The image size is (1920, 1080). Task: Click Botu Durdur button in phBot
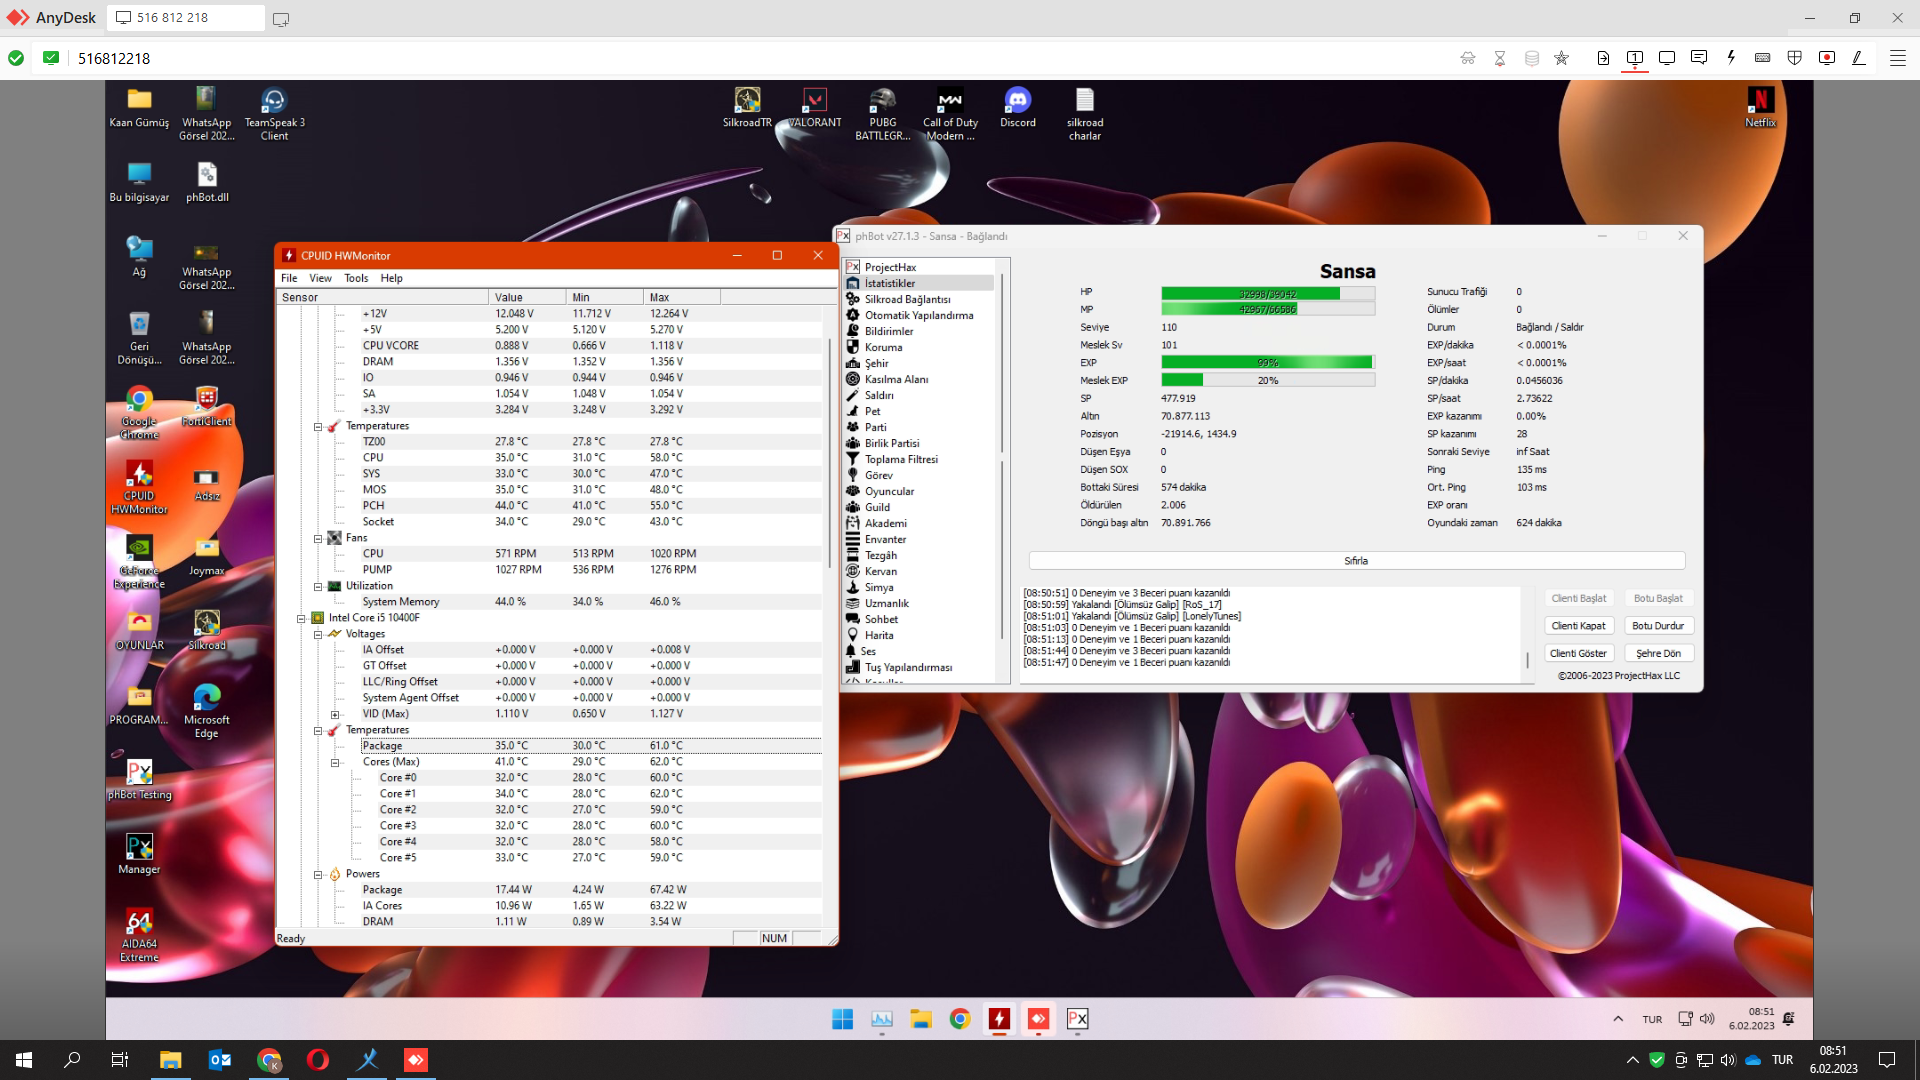pyautogui.click(x=1658, y=626)
